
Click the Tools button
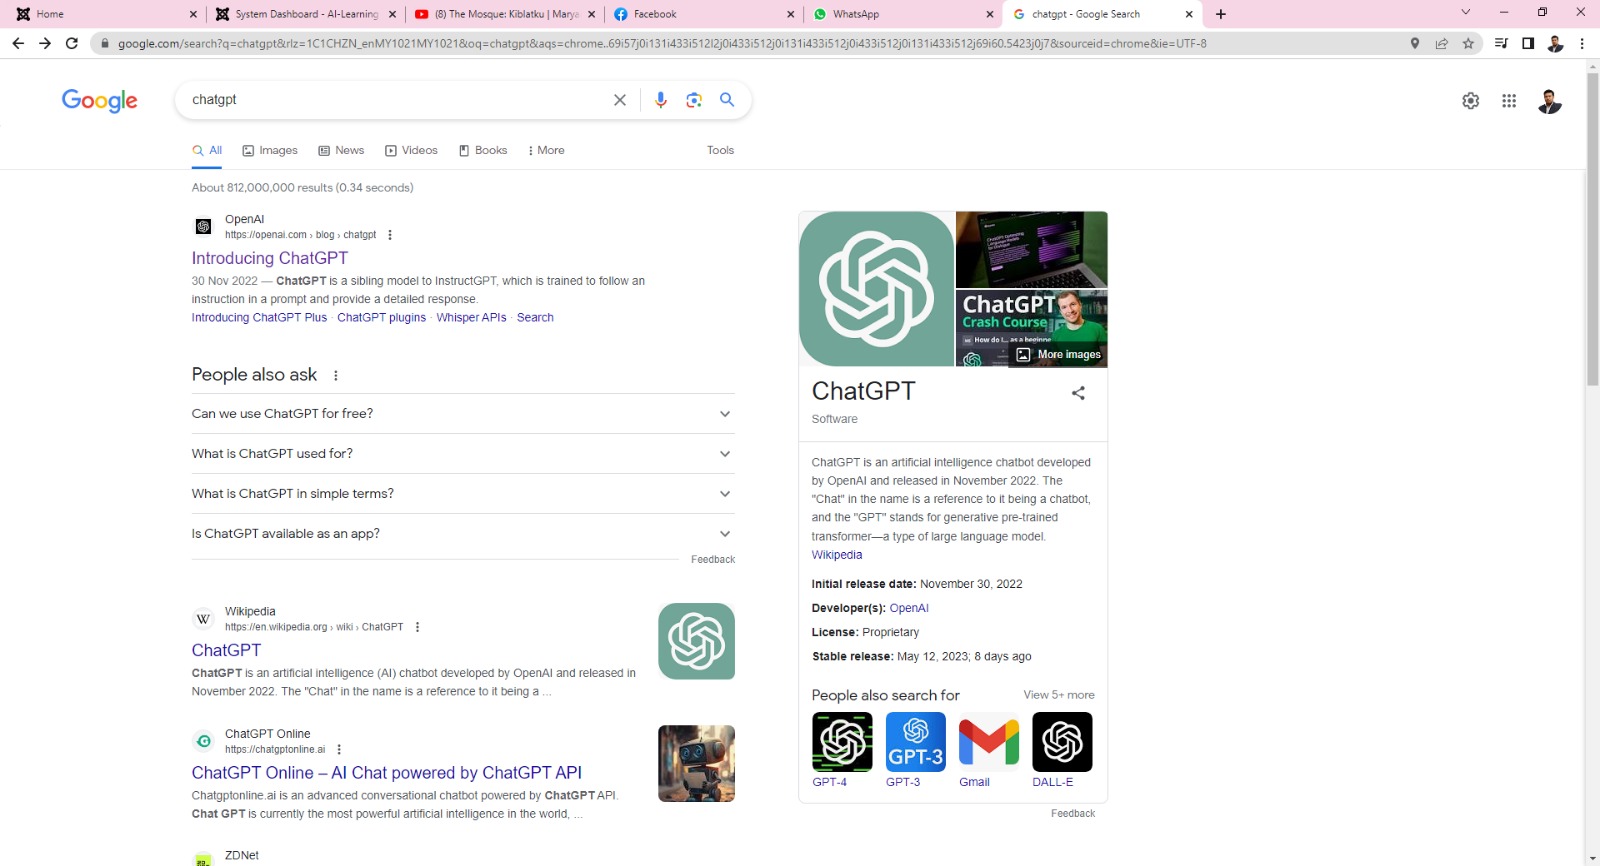[720, 151]
